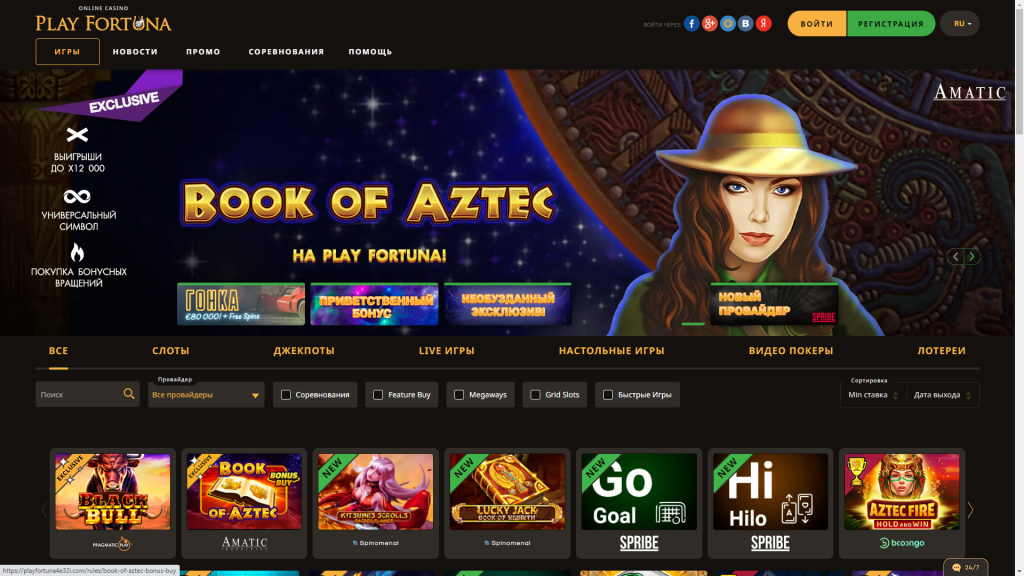Image resolution: width=1024 pixels, height=576 pixels.
Task: Go to the previous banner slide arrow
Action: click(955, 257)
